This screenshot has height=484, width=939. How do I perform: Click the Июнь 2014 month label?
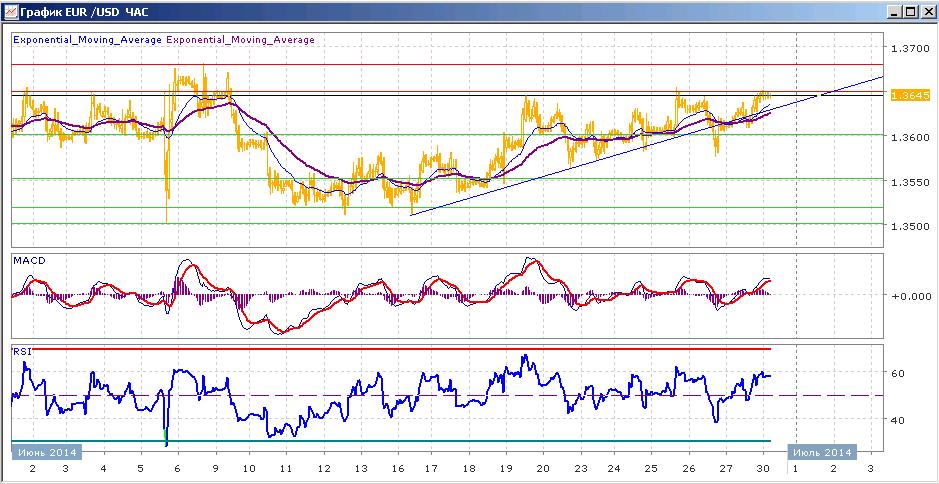pyautogui.click(x=46, y=452)
